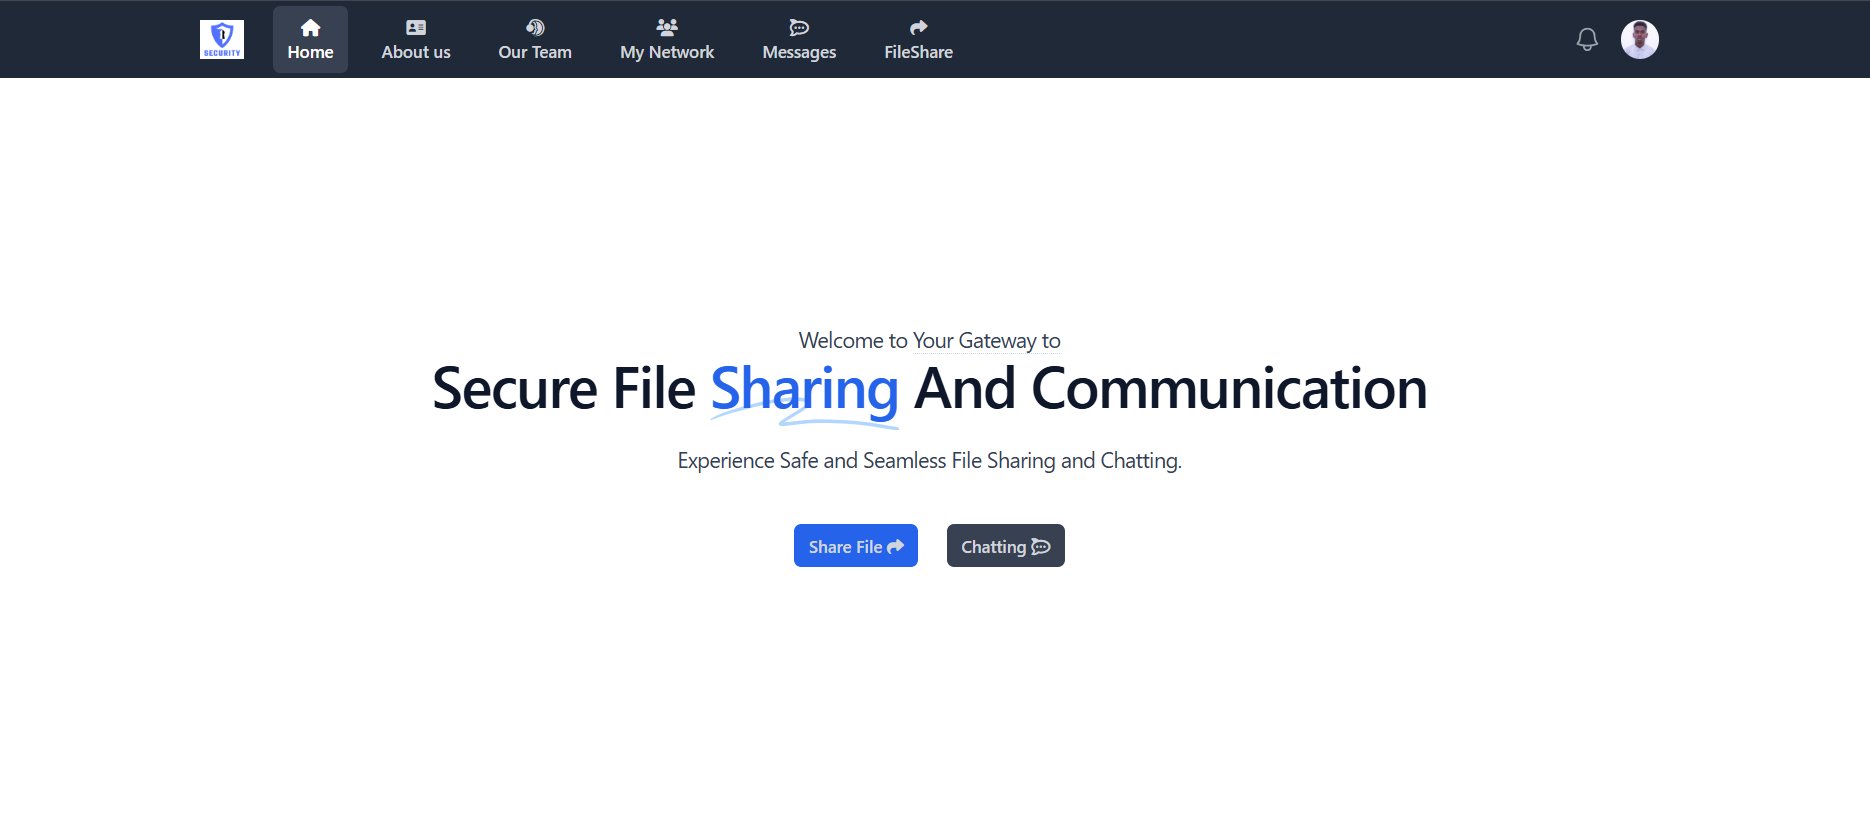1870x818 pixels.
Task: Switch to the FileShare text label
Action: (x=918, y=53)
